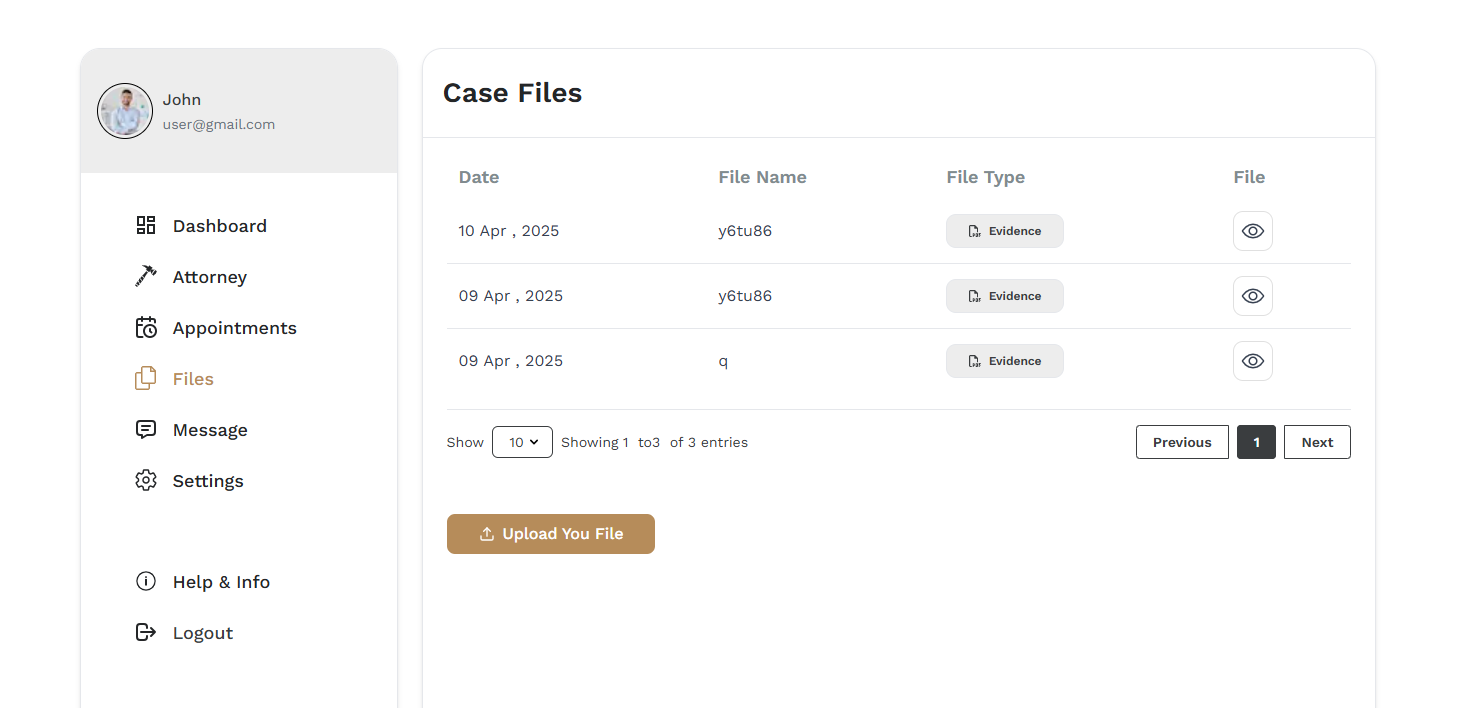
Task: Click the 'of 3 entries' text
Action: click(x=709, y=442)
